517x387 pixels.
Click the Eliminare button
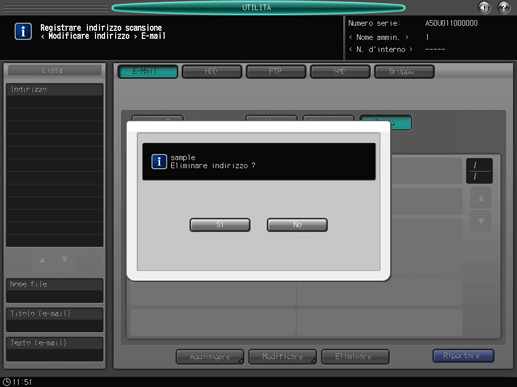tap(355, 357)
